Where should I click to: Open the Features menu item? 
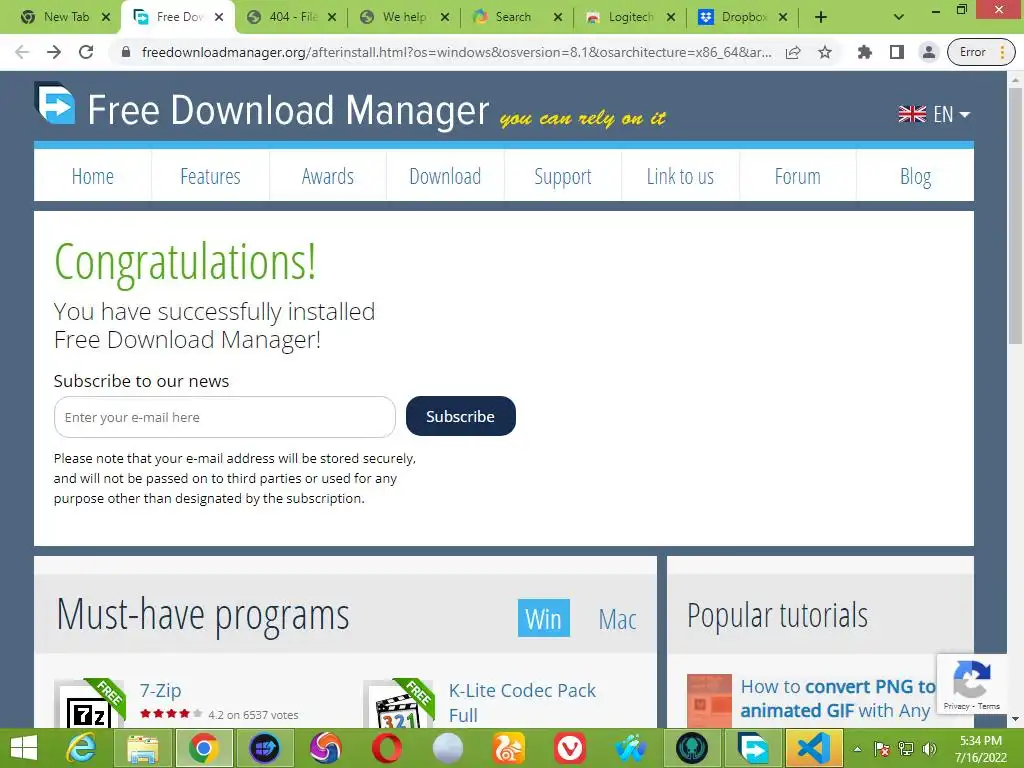210,176
